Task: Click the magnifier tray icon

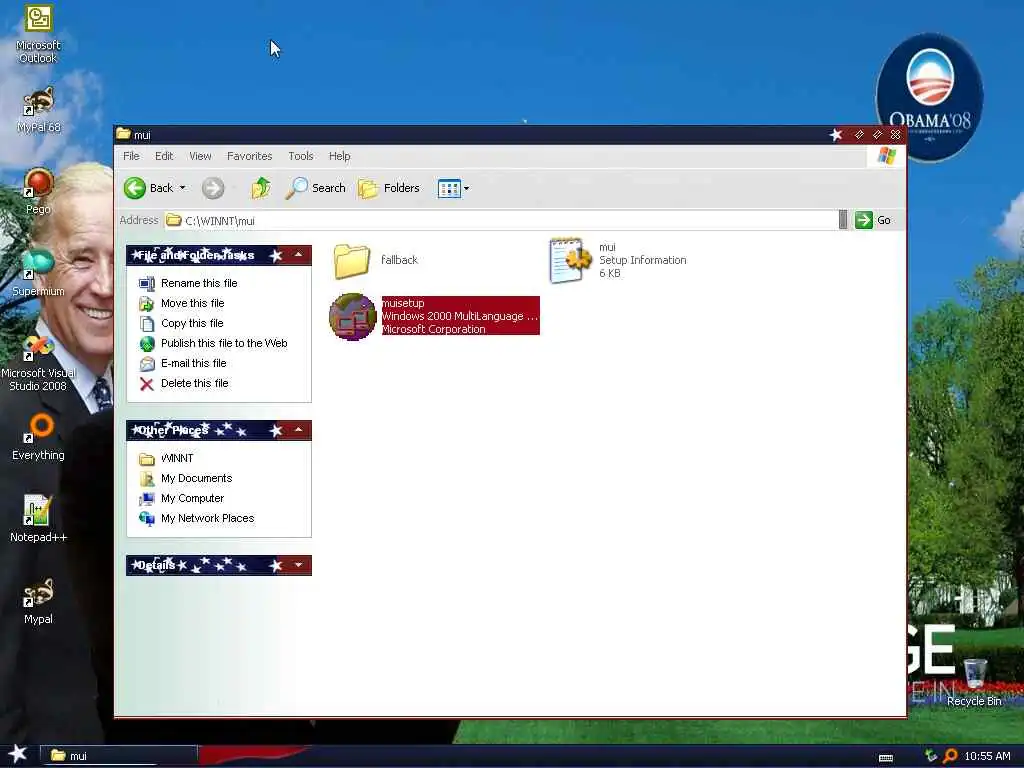Action: (x=950, y=756)
